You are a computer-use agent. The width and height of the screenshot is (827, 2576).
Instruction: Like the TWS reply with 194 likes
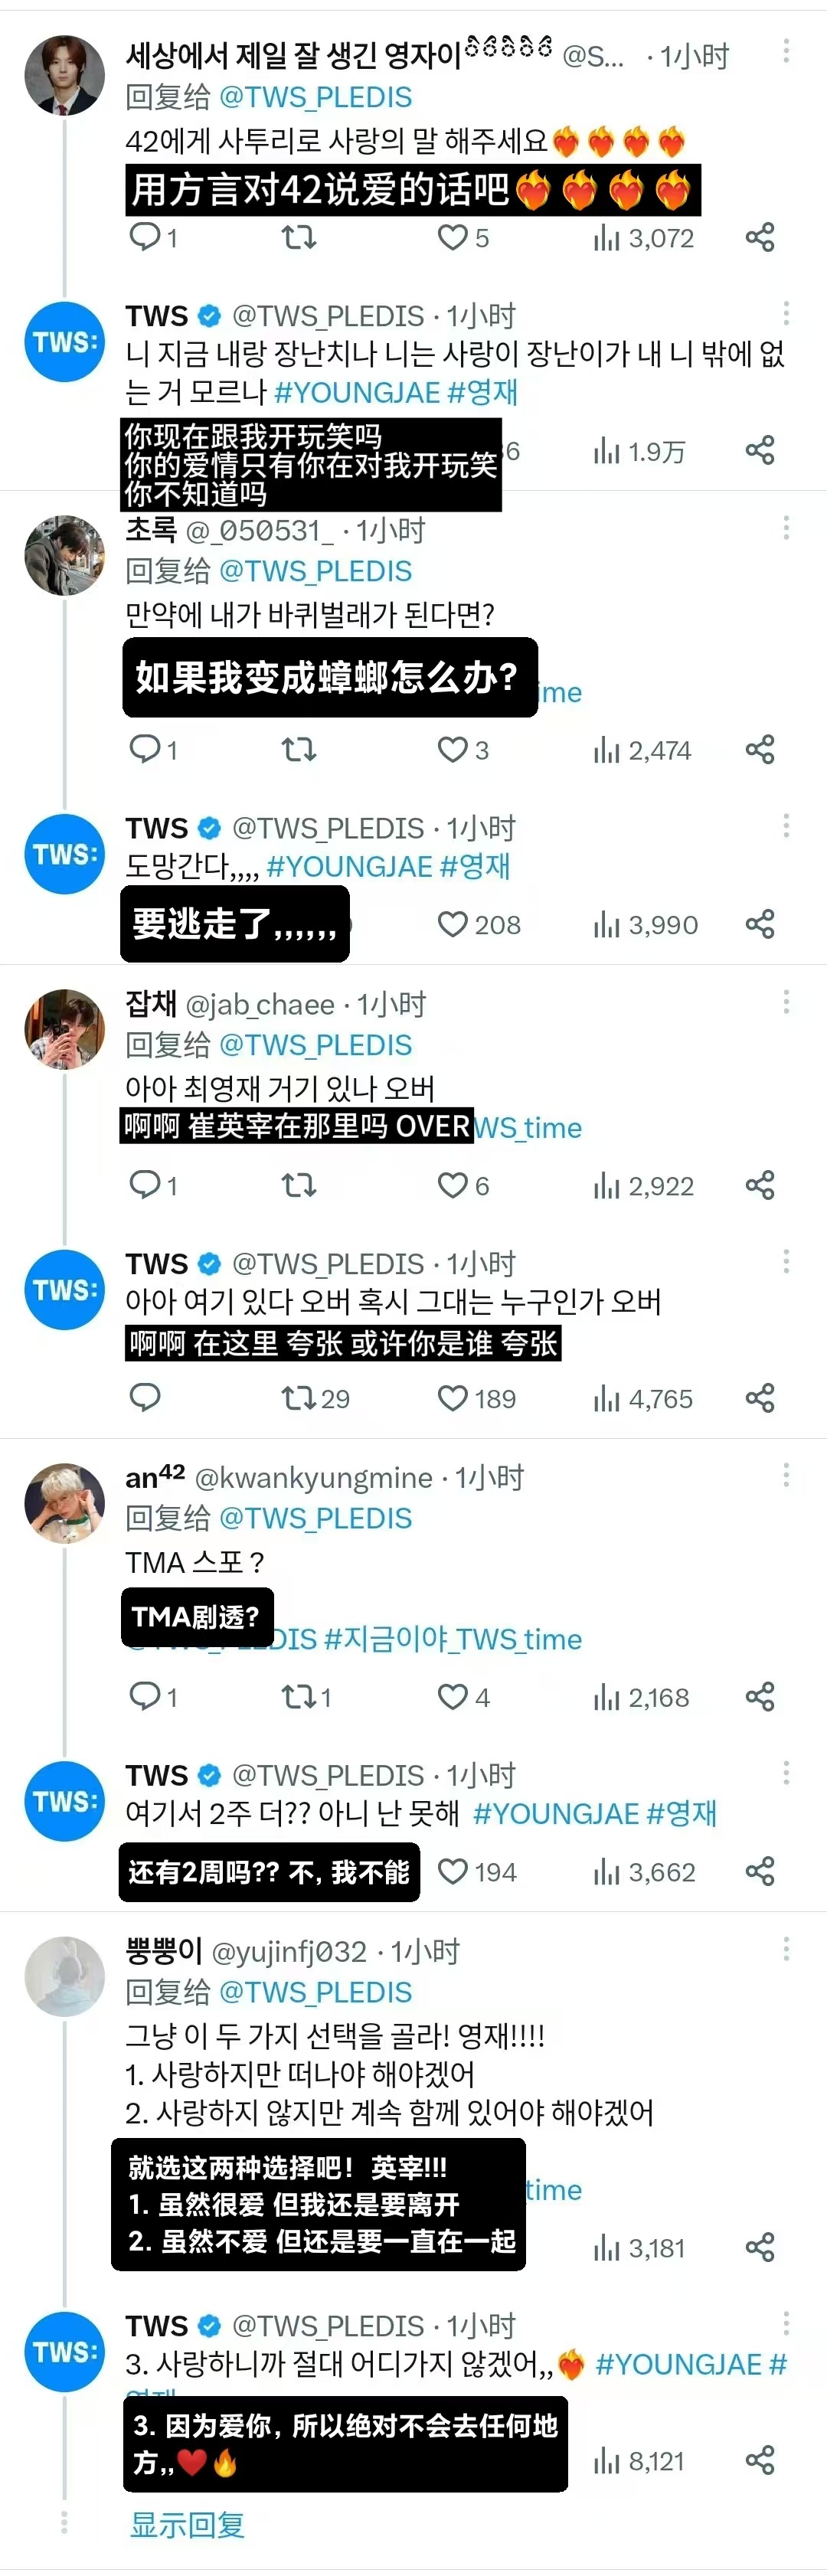pyautogui.click(x=477, y=1871)
